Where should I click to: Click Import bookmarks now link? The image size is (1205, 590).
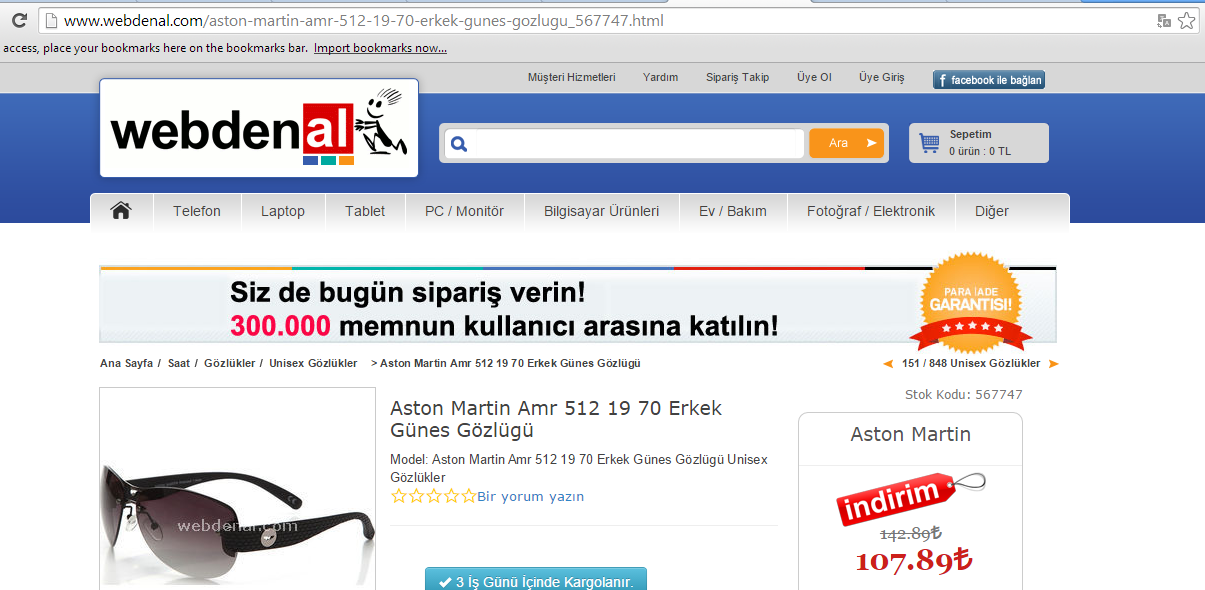point(380,48)
